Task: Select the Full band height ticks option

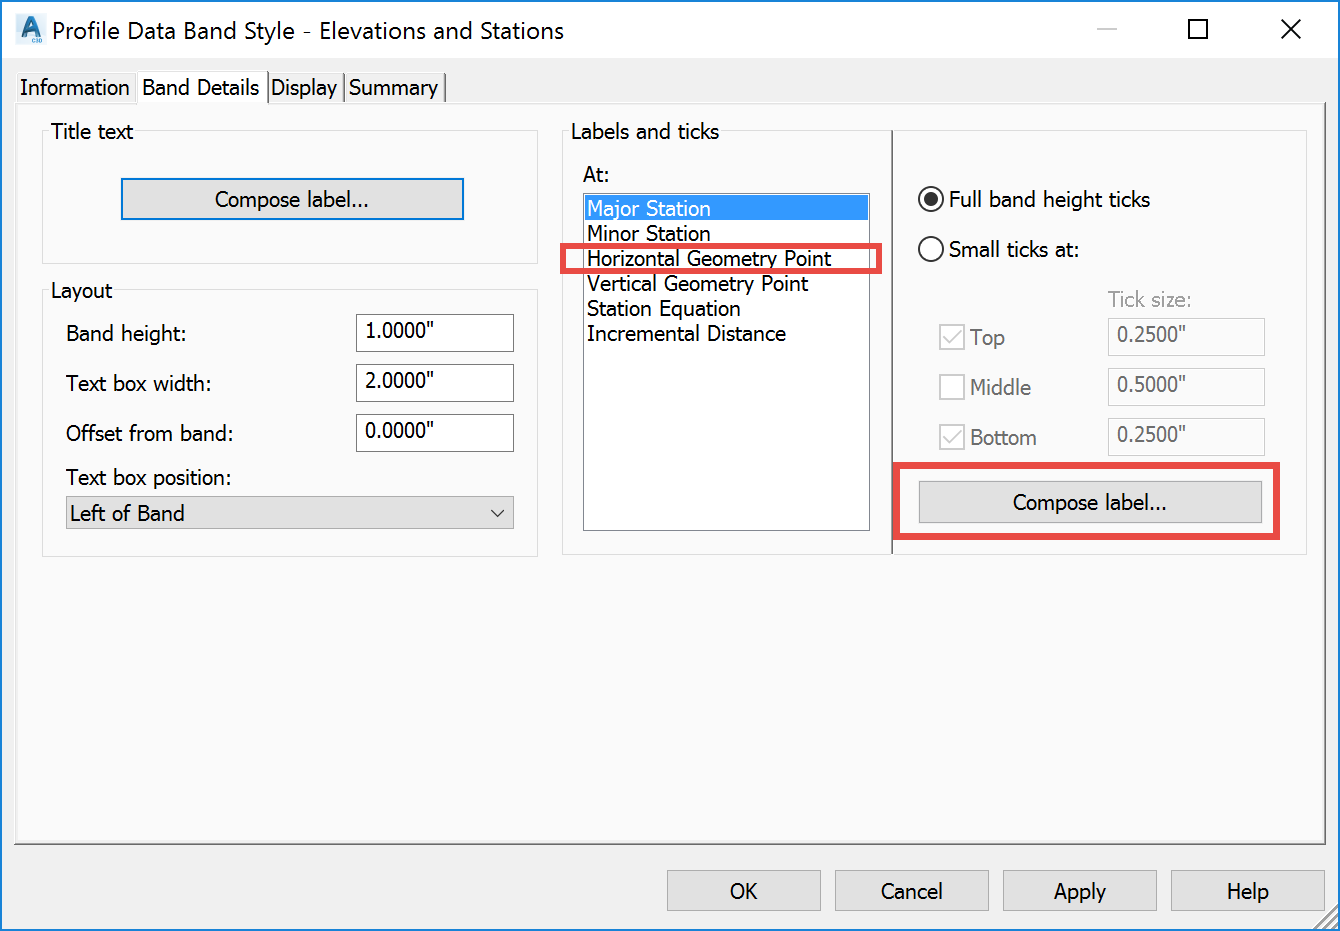Action: click(930, 199)
